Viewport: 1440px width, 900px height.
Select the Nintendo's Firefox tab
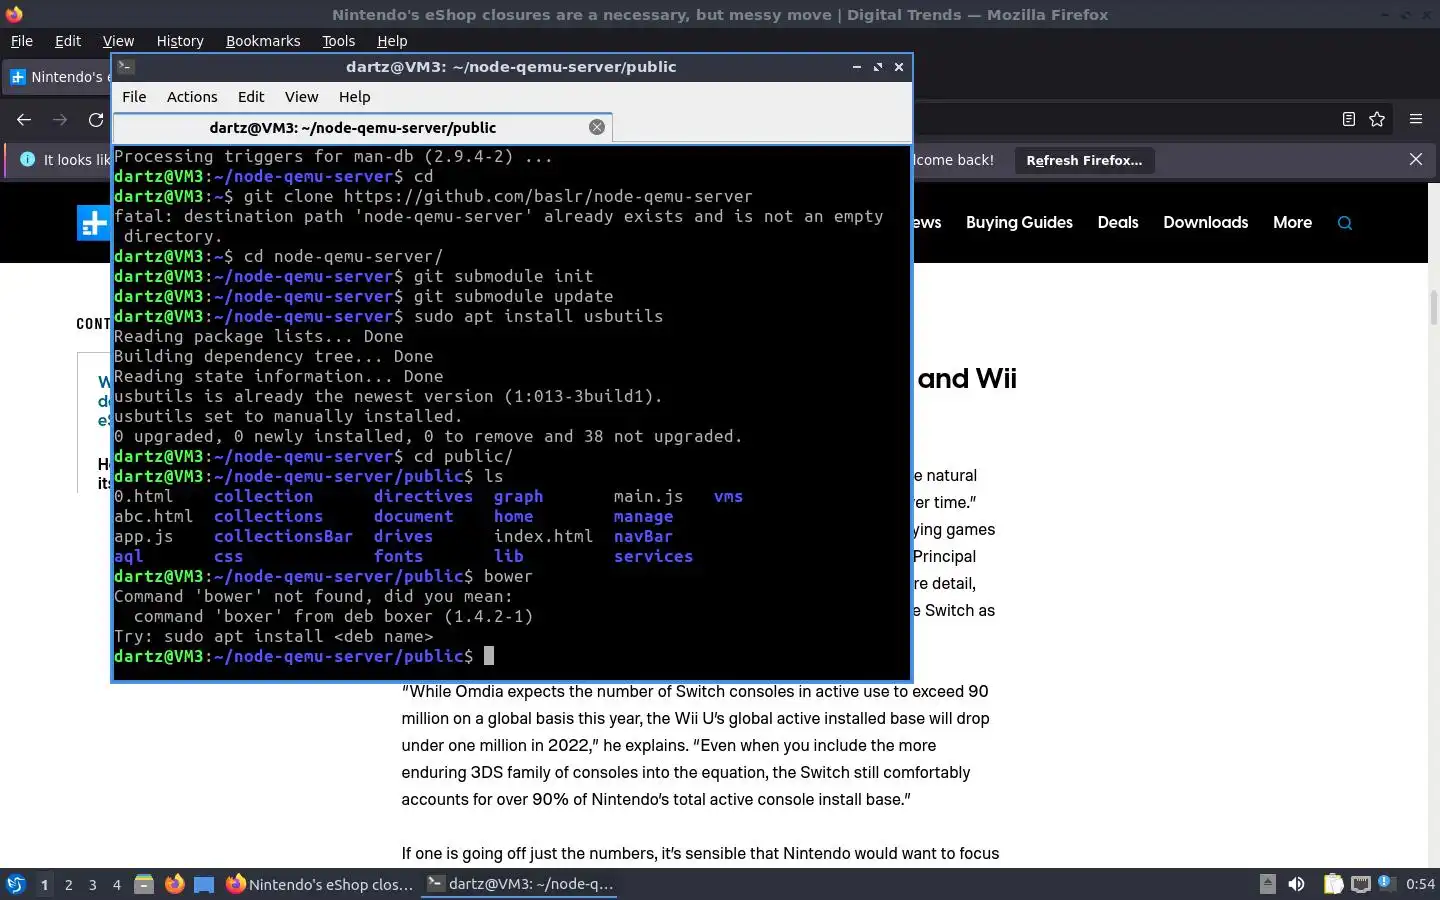coord(58,77)
